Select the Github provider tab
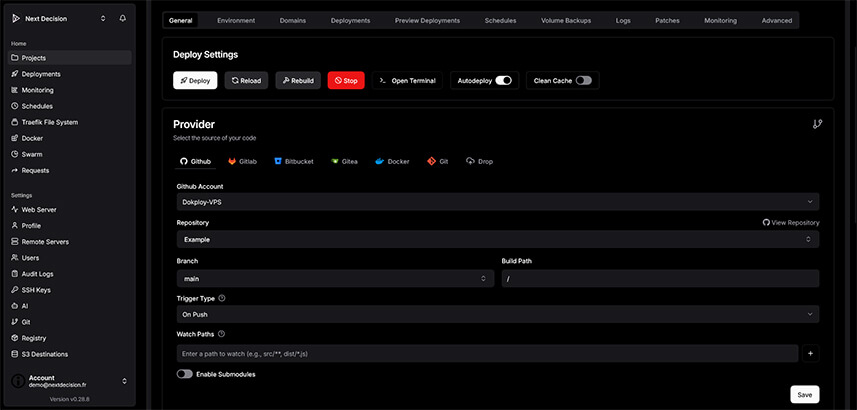The height and width of the screenshot is (410, 857). click(x=196, y=161)
